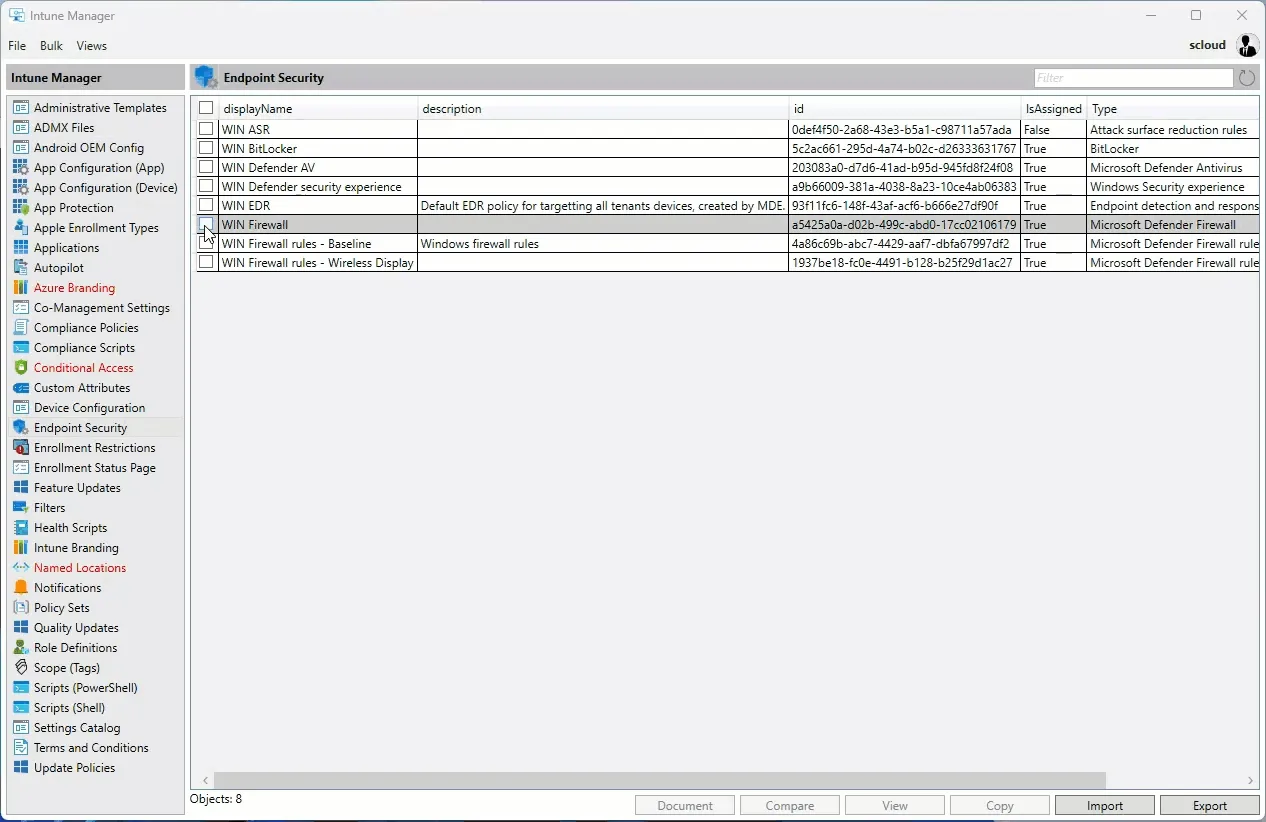Viewport: 1266px width, 822px height.
Task: Click the horizontal scrollbar thumb
Action: pos(660,780)
